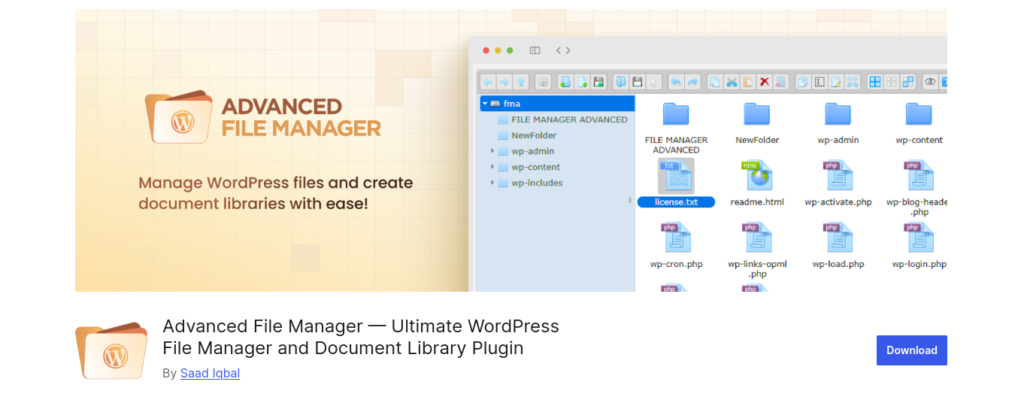Click the Mount network volume toolbar icon
1024x403 pixels.
click(543, 82)
